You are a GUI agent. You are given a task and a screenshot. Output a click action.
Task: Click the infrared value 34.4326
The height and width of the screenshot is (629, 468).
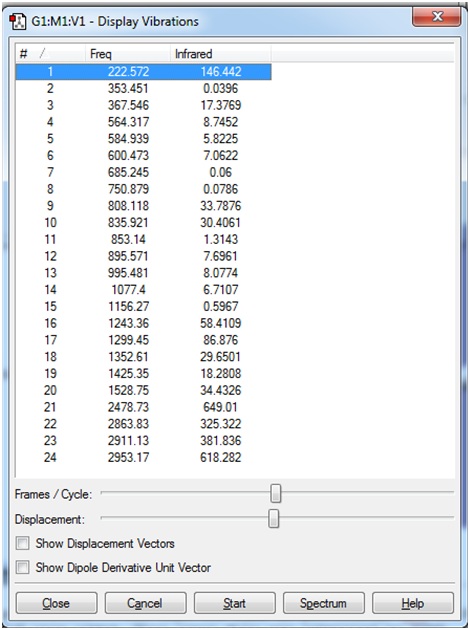click(x=221, y=390)
